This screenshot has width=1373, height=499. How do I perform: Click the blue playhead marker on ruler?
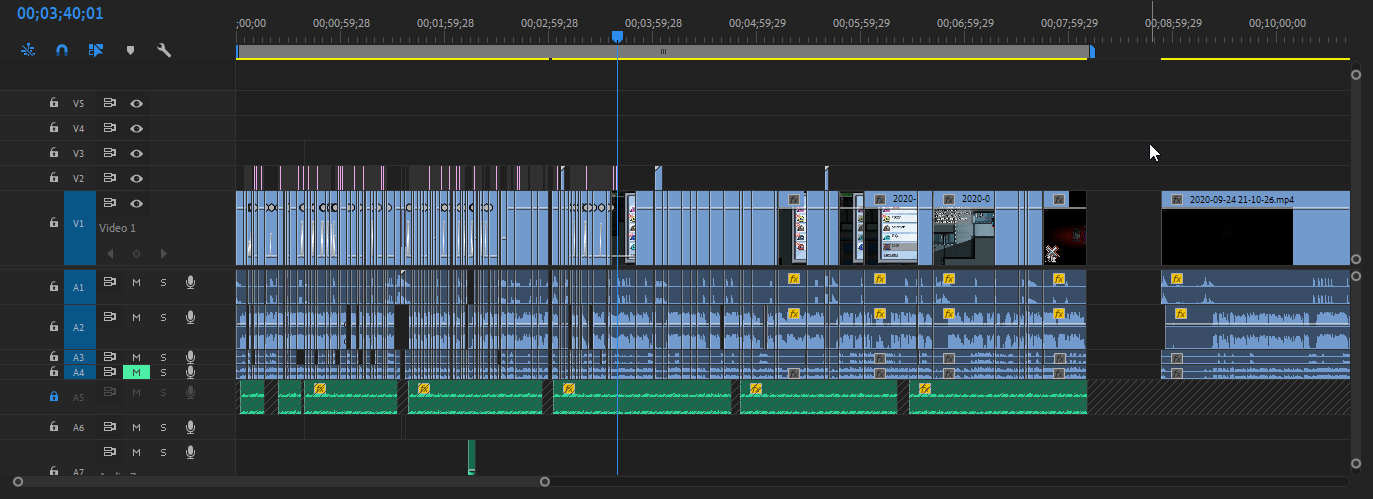point(617,37)
